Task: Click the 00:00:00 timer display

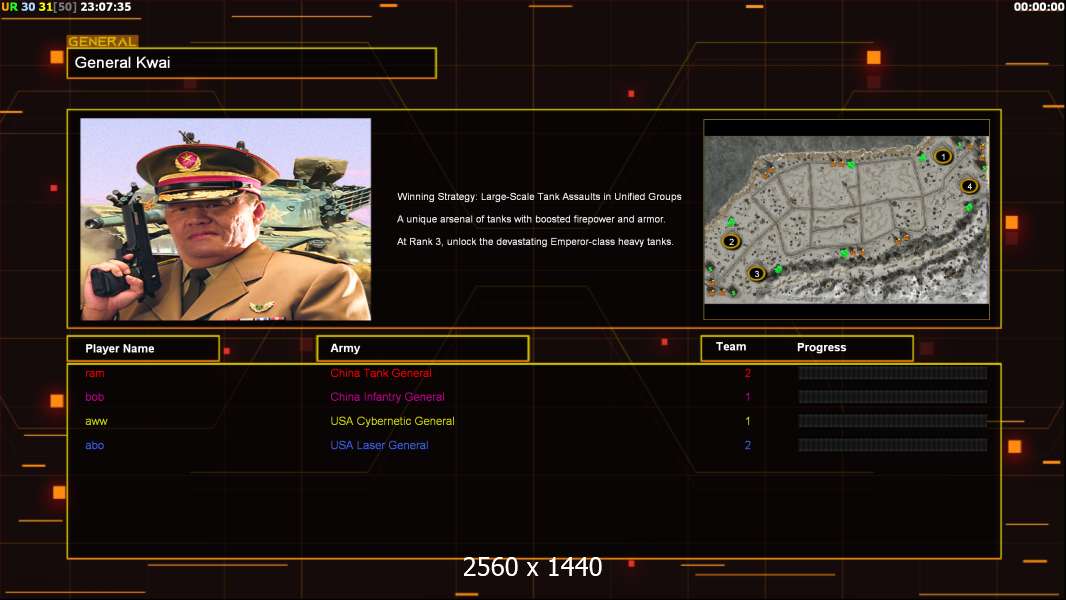Action: point(1038,7)
